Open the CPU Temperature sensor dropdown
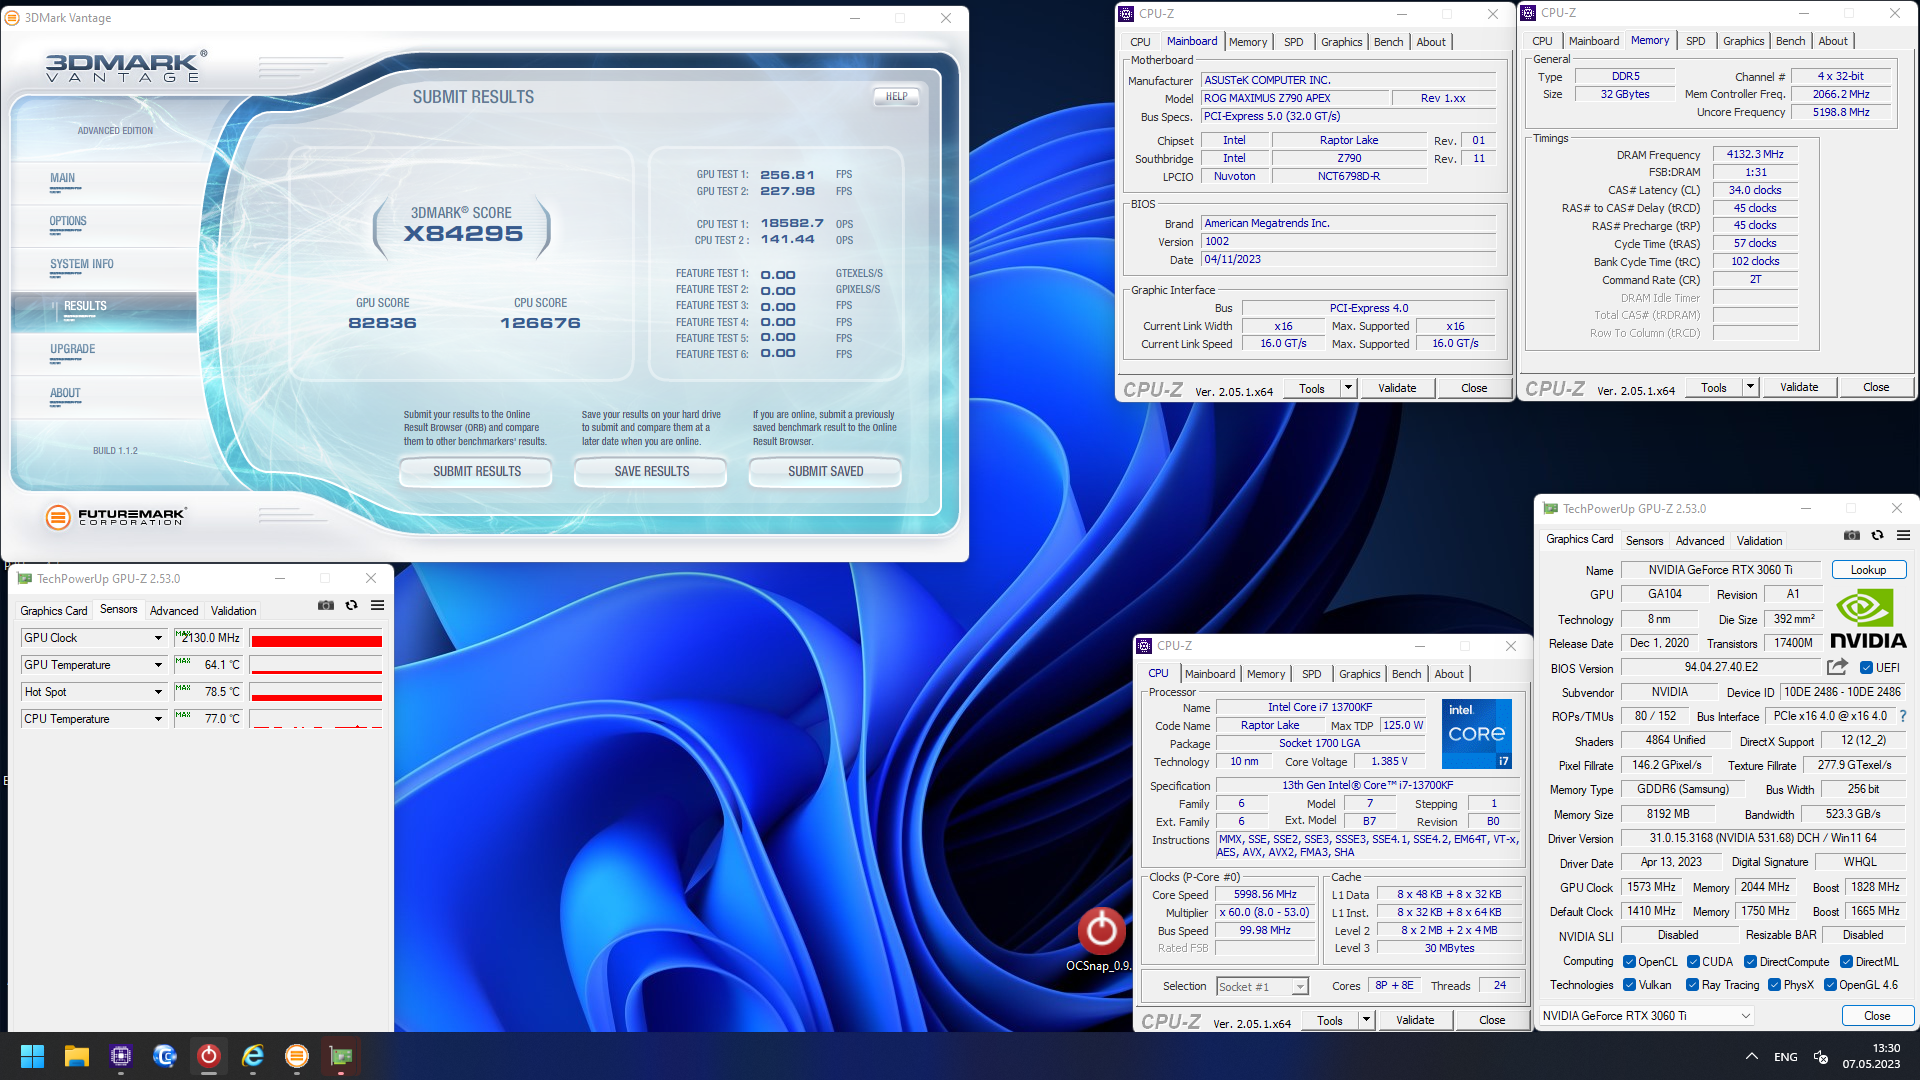The width and height of the screenshot is (1920, 1080). click(158, 719)
